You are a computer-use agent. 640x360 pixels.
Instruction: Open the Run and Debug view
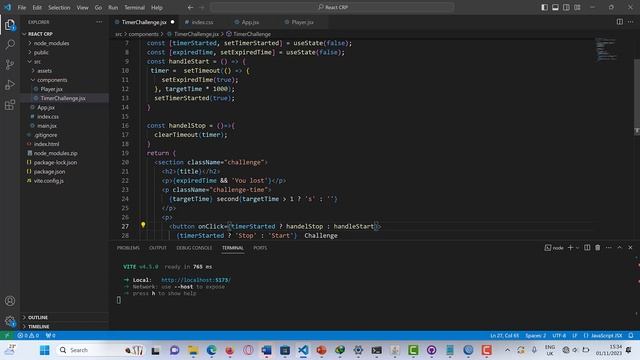(x=10, y=85)
